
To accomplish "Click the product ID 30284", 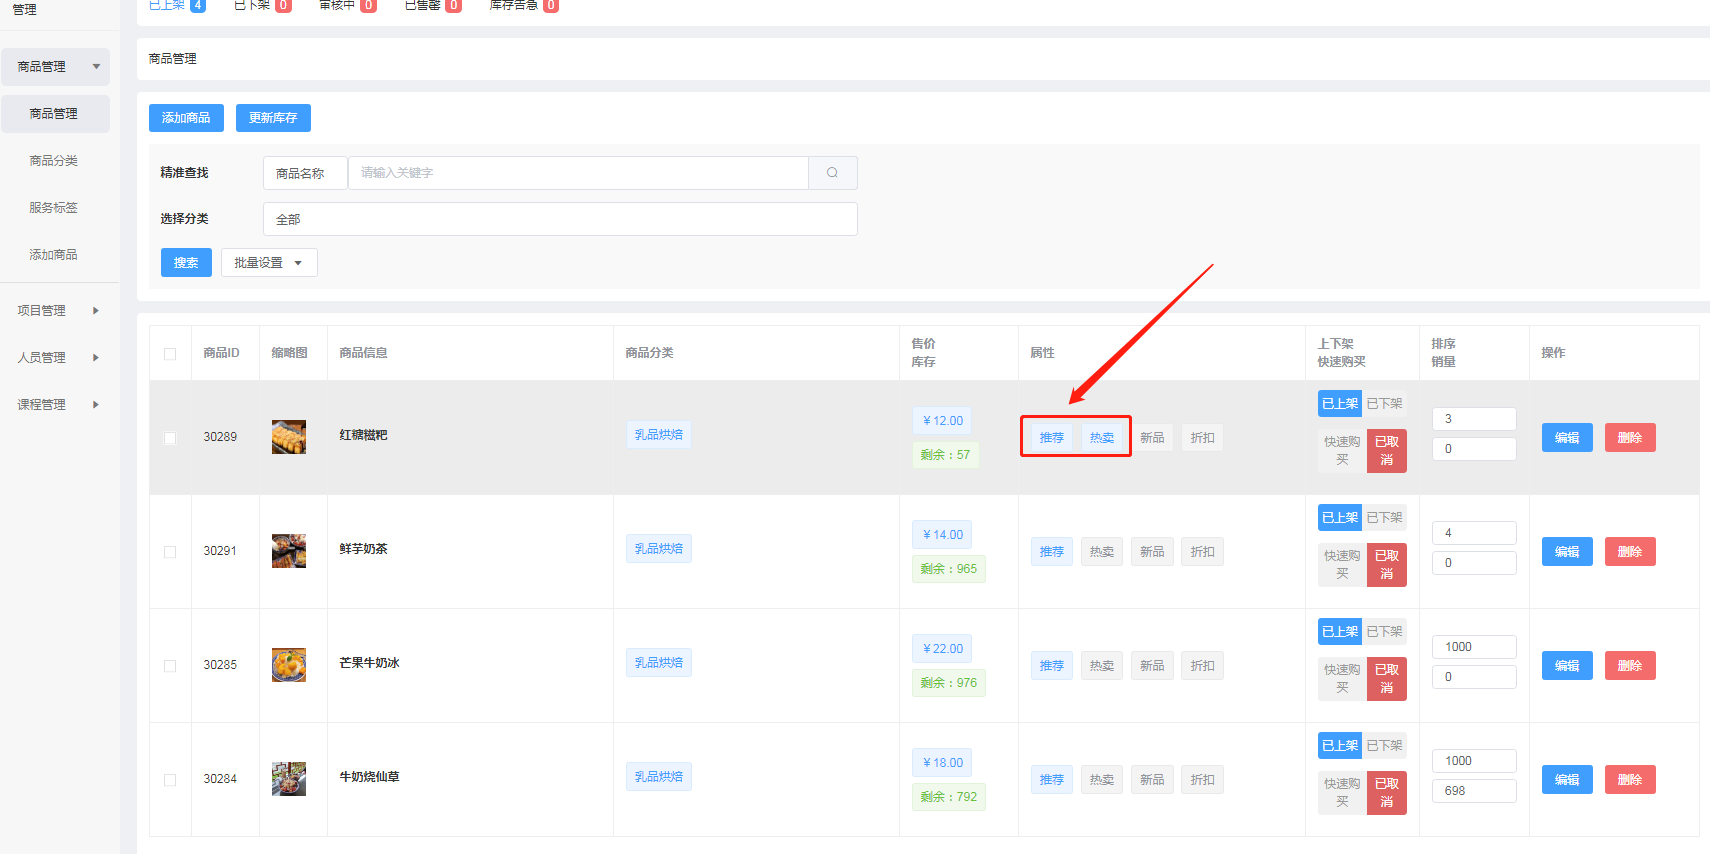I will [220, 779].
